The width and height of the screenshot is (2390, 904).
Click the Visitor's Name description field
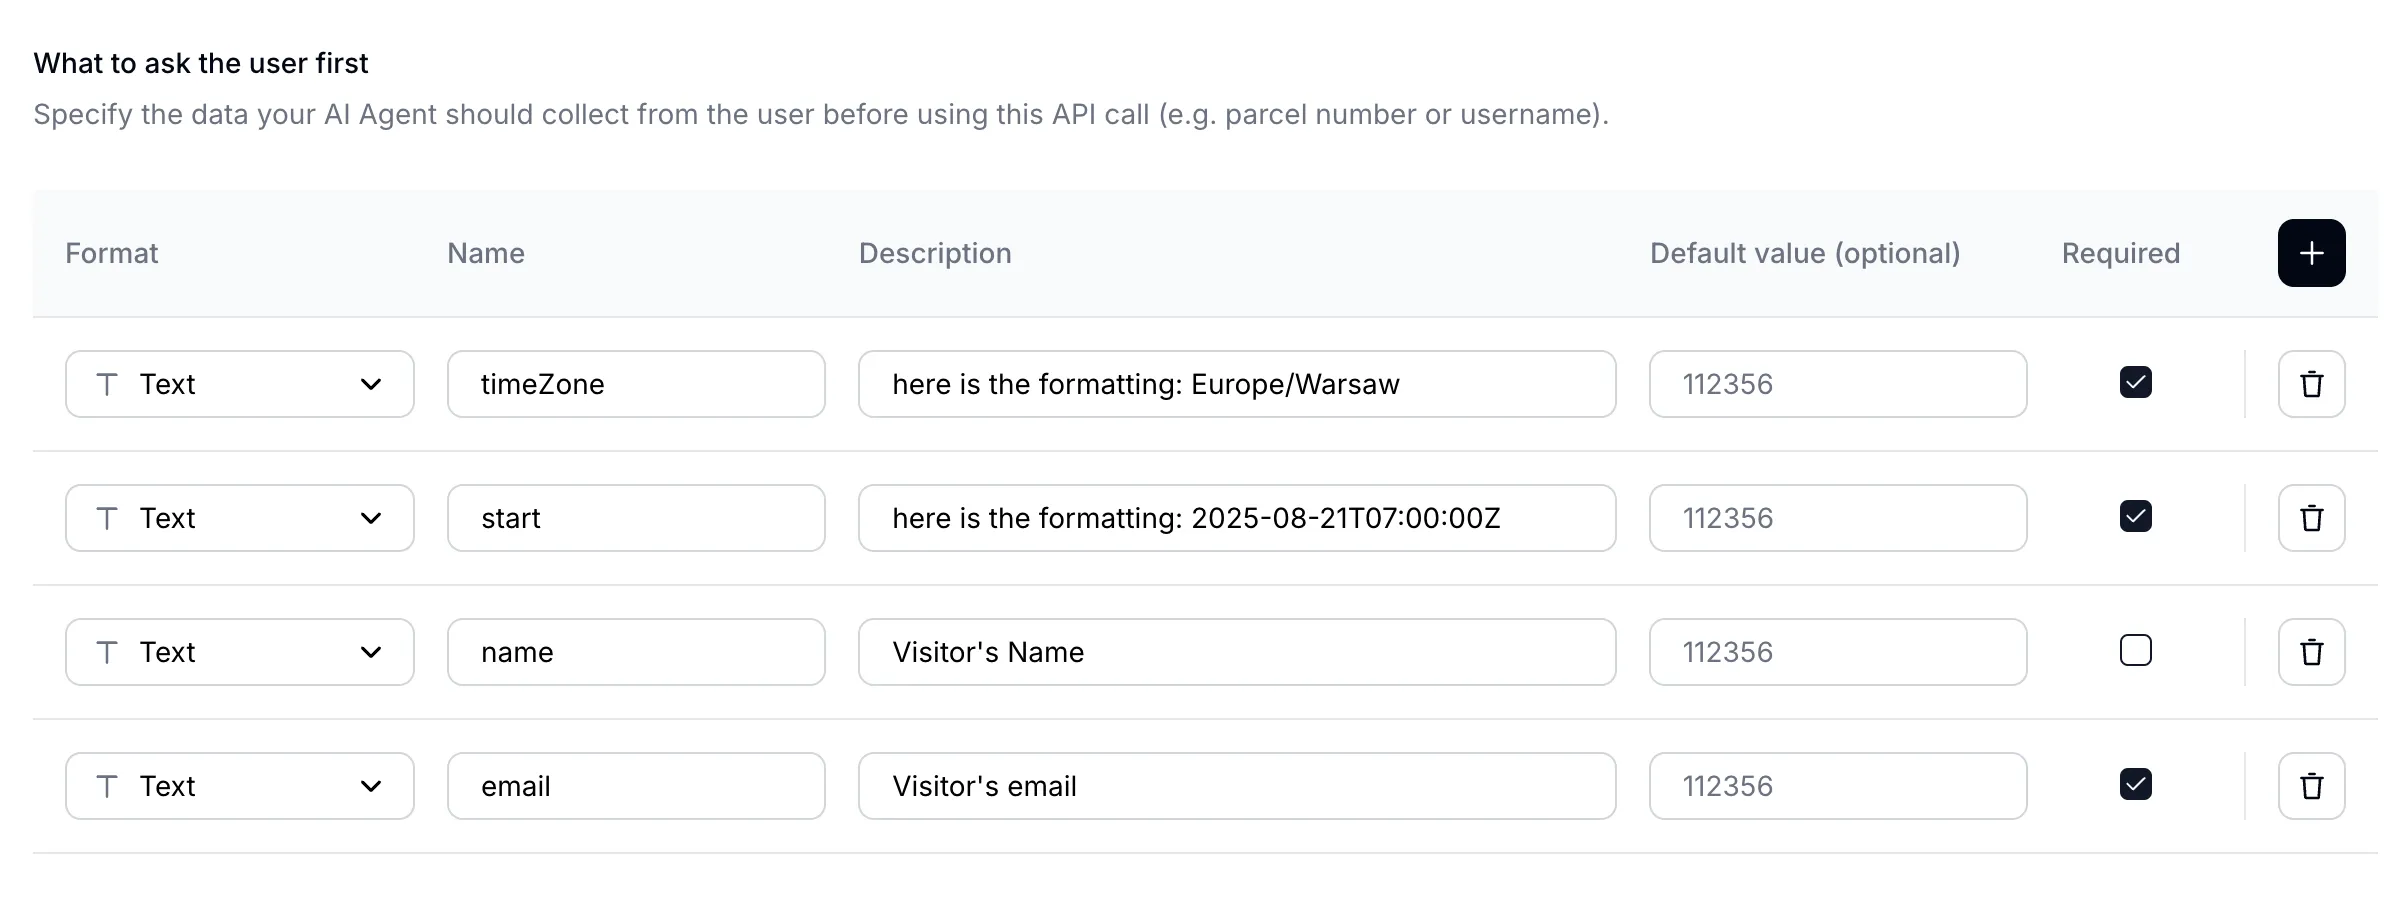pos(1236,652)
